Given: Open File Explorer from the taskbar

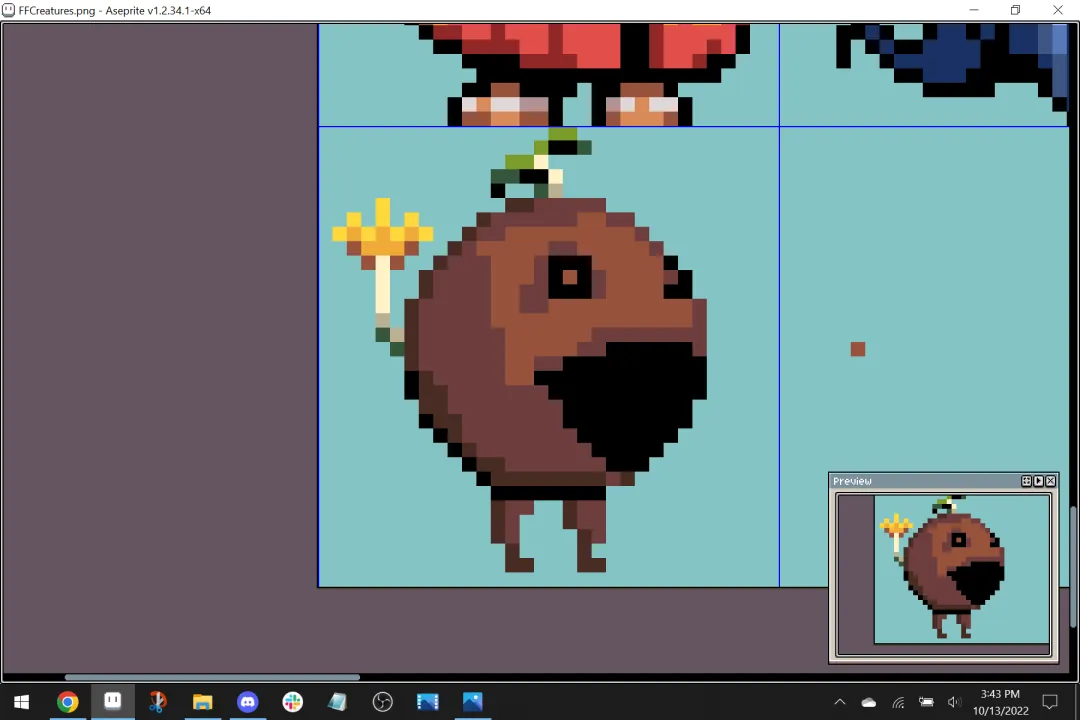Looking at the screenshot, I should click(202, 702).
